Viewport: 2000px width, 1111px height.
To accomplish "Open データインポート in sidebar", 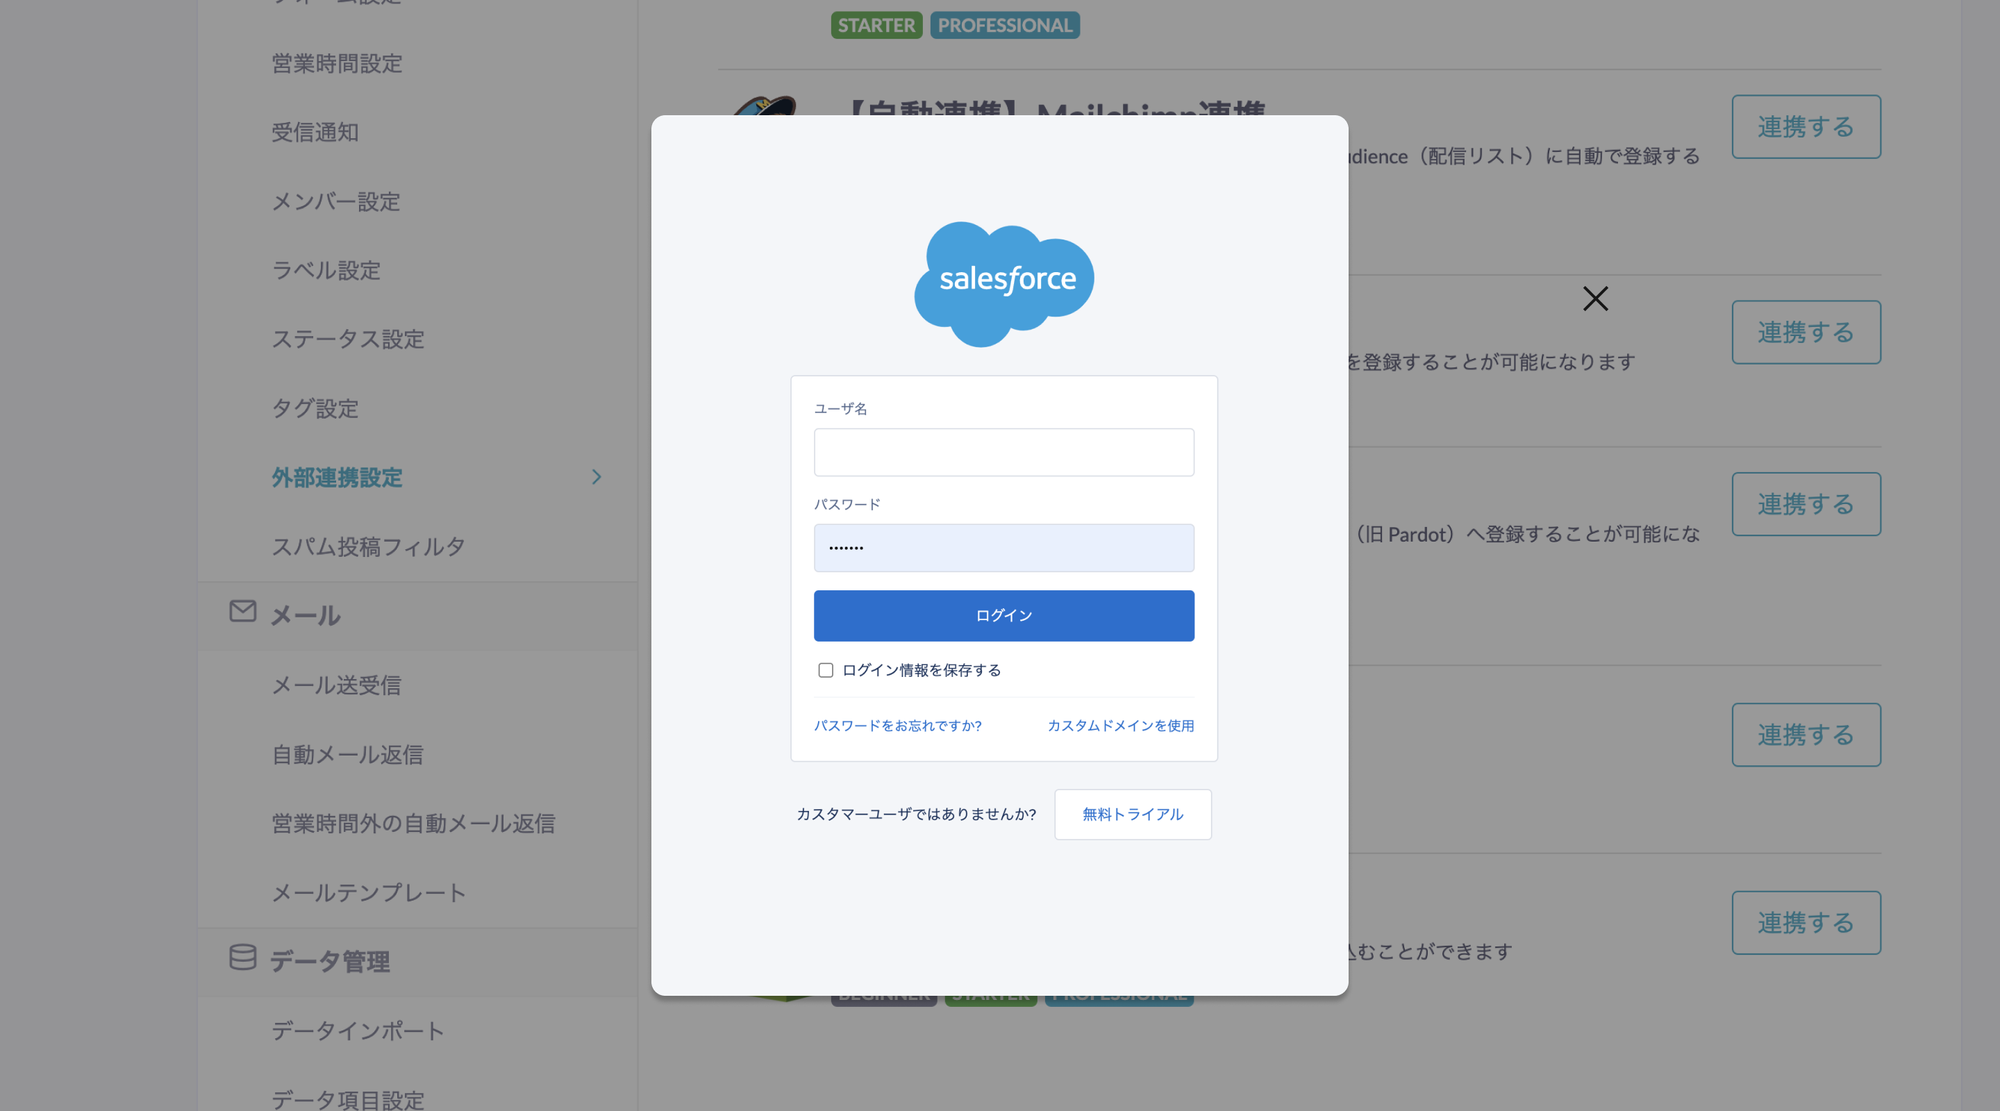I will 358,1030.
